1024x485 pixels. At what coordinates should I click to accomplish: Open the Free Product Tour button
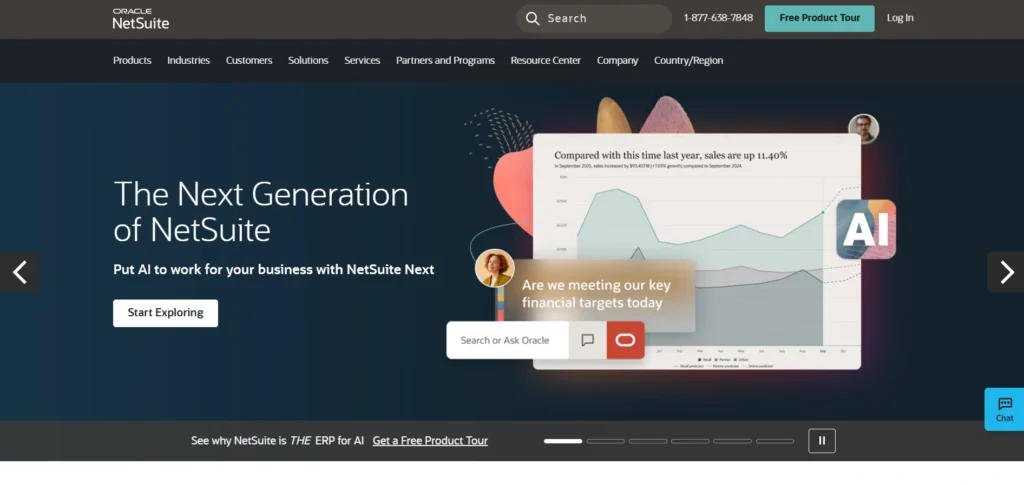[x=820, y=18]
